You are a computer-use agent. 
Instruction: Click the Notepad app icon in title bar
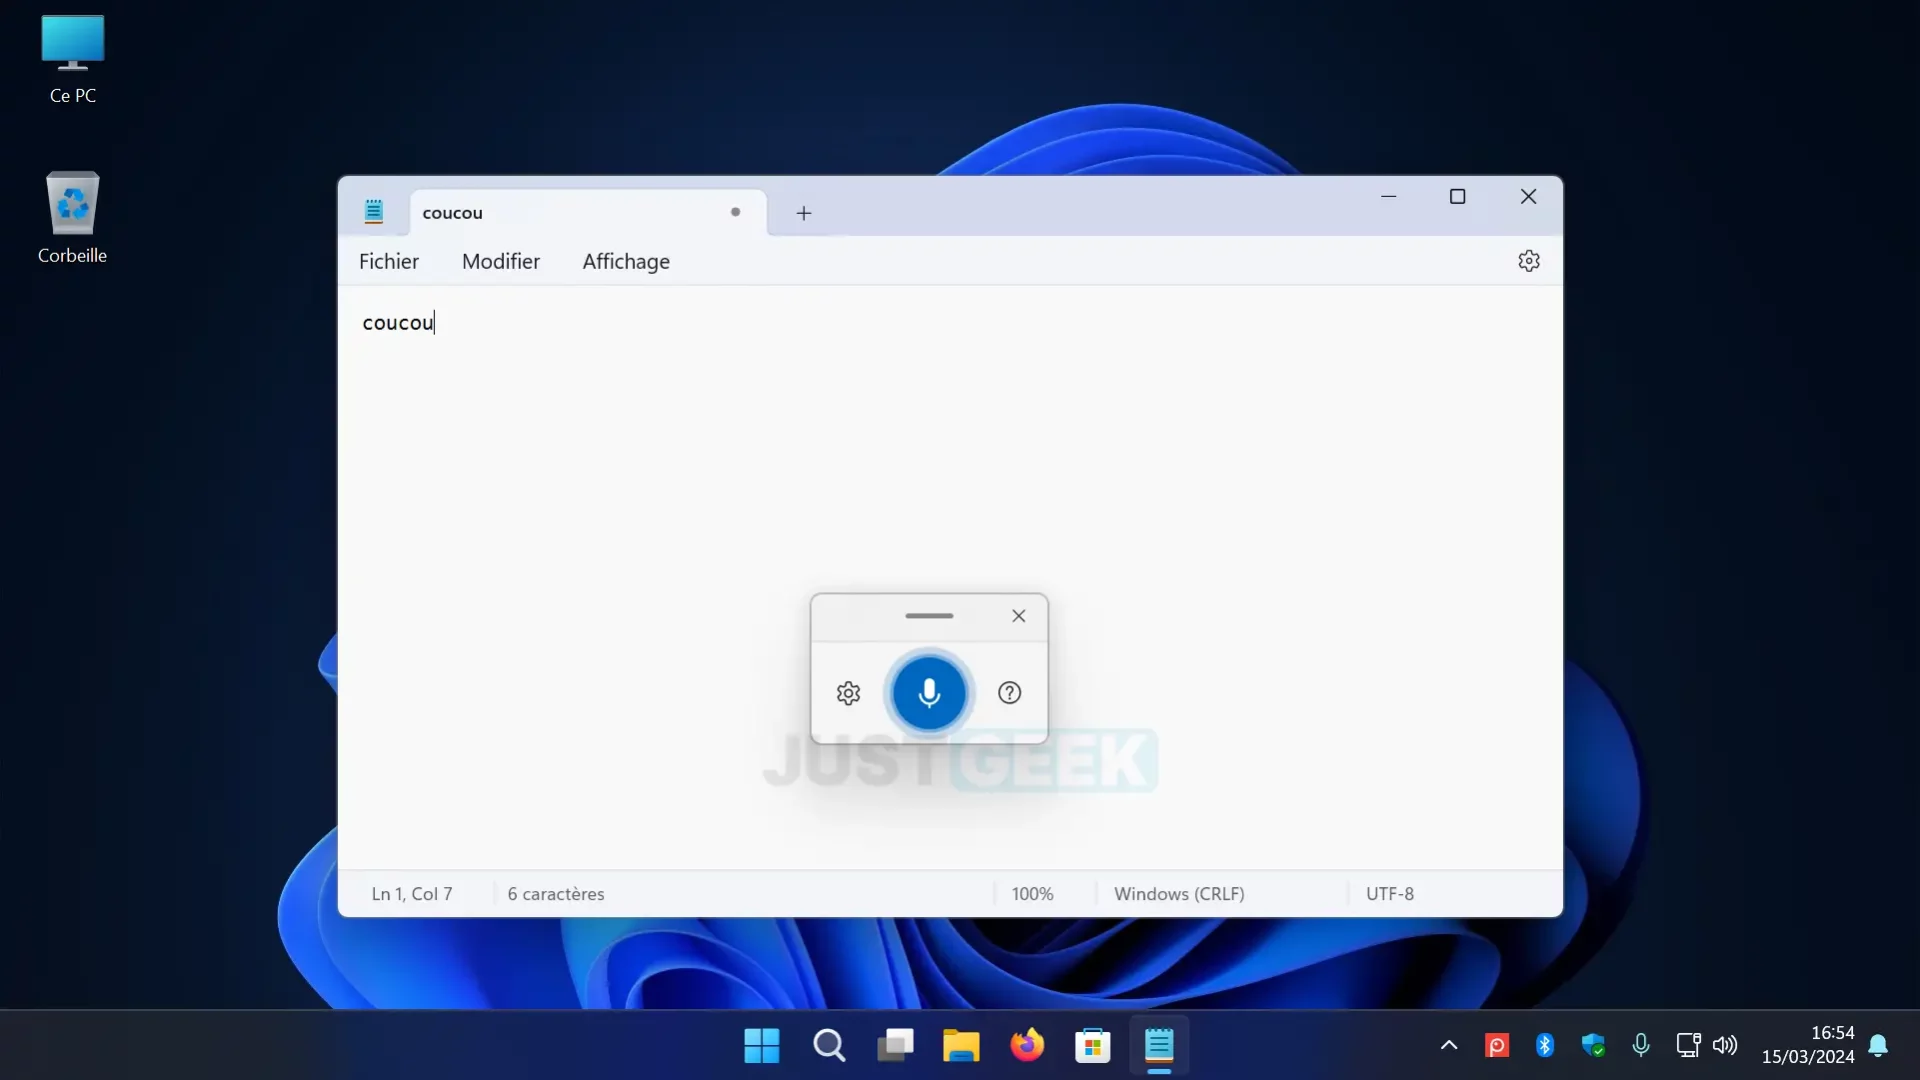tap(374, 211)
